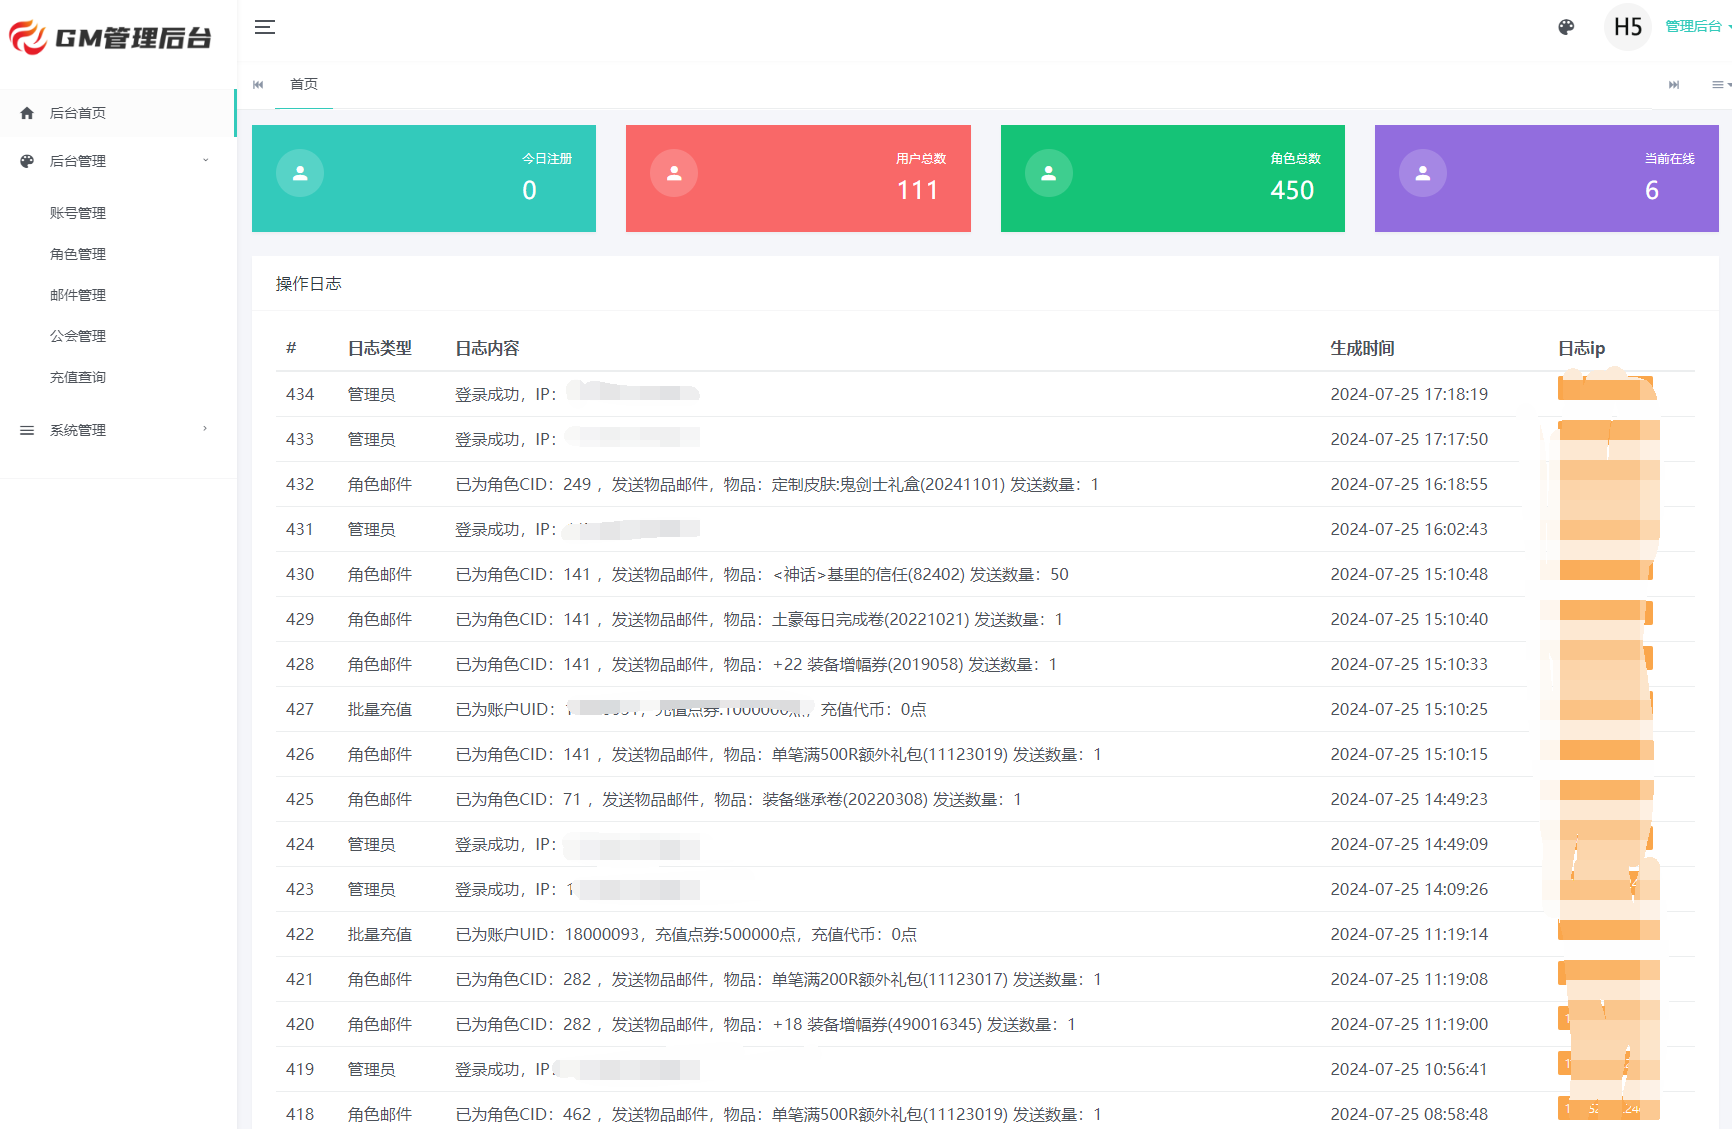
Task: Click the 装备继承卷 log entry
Action: (738, 799)
